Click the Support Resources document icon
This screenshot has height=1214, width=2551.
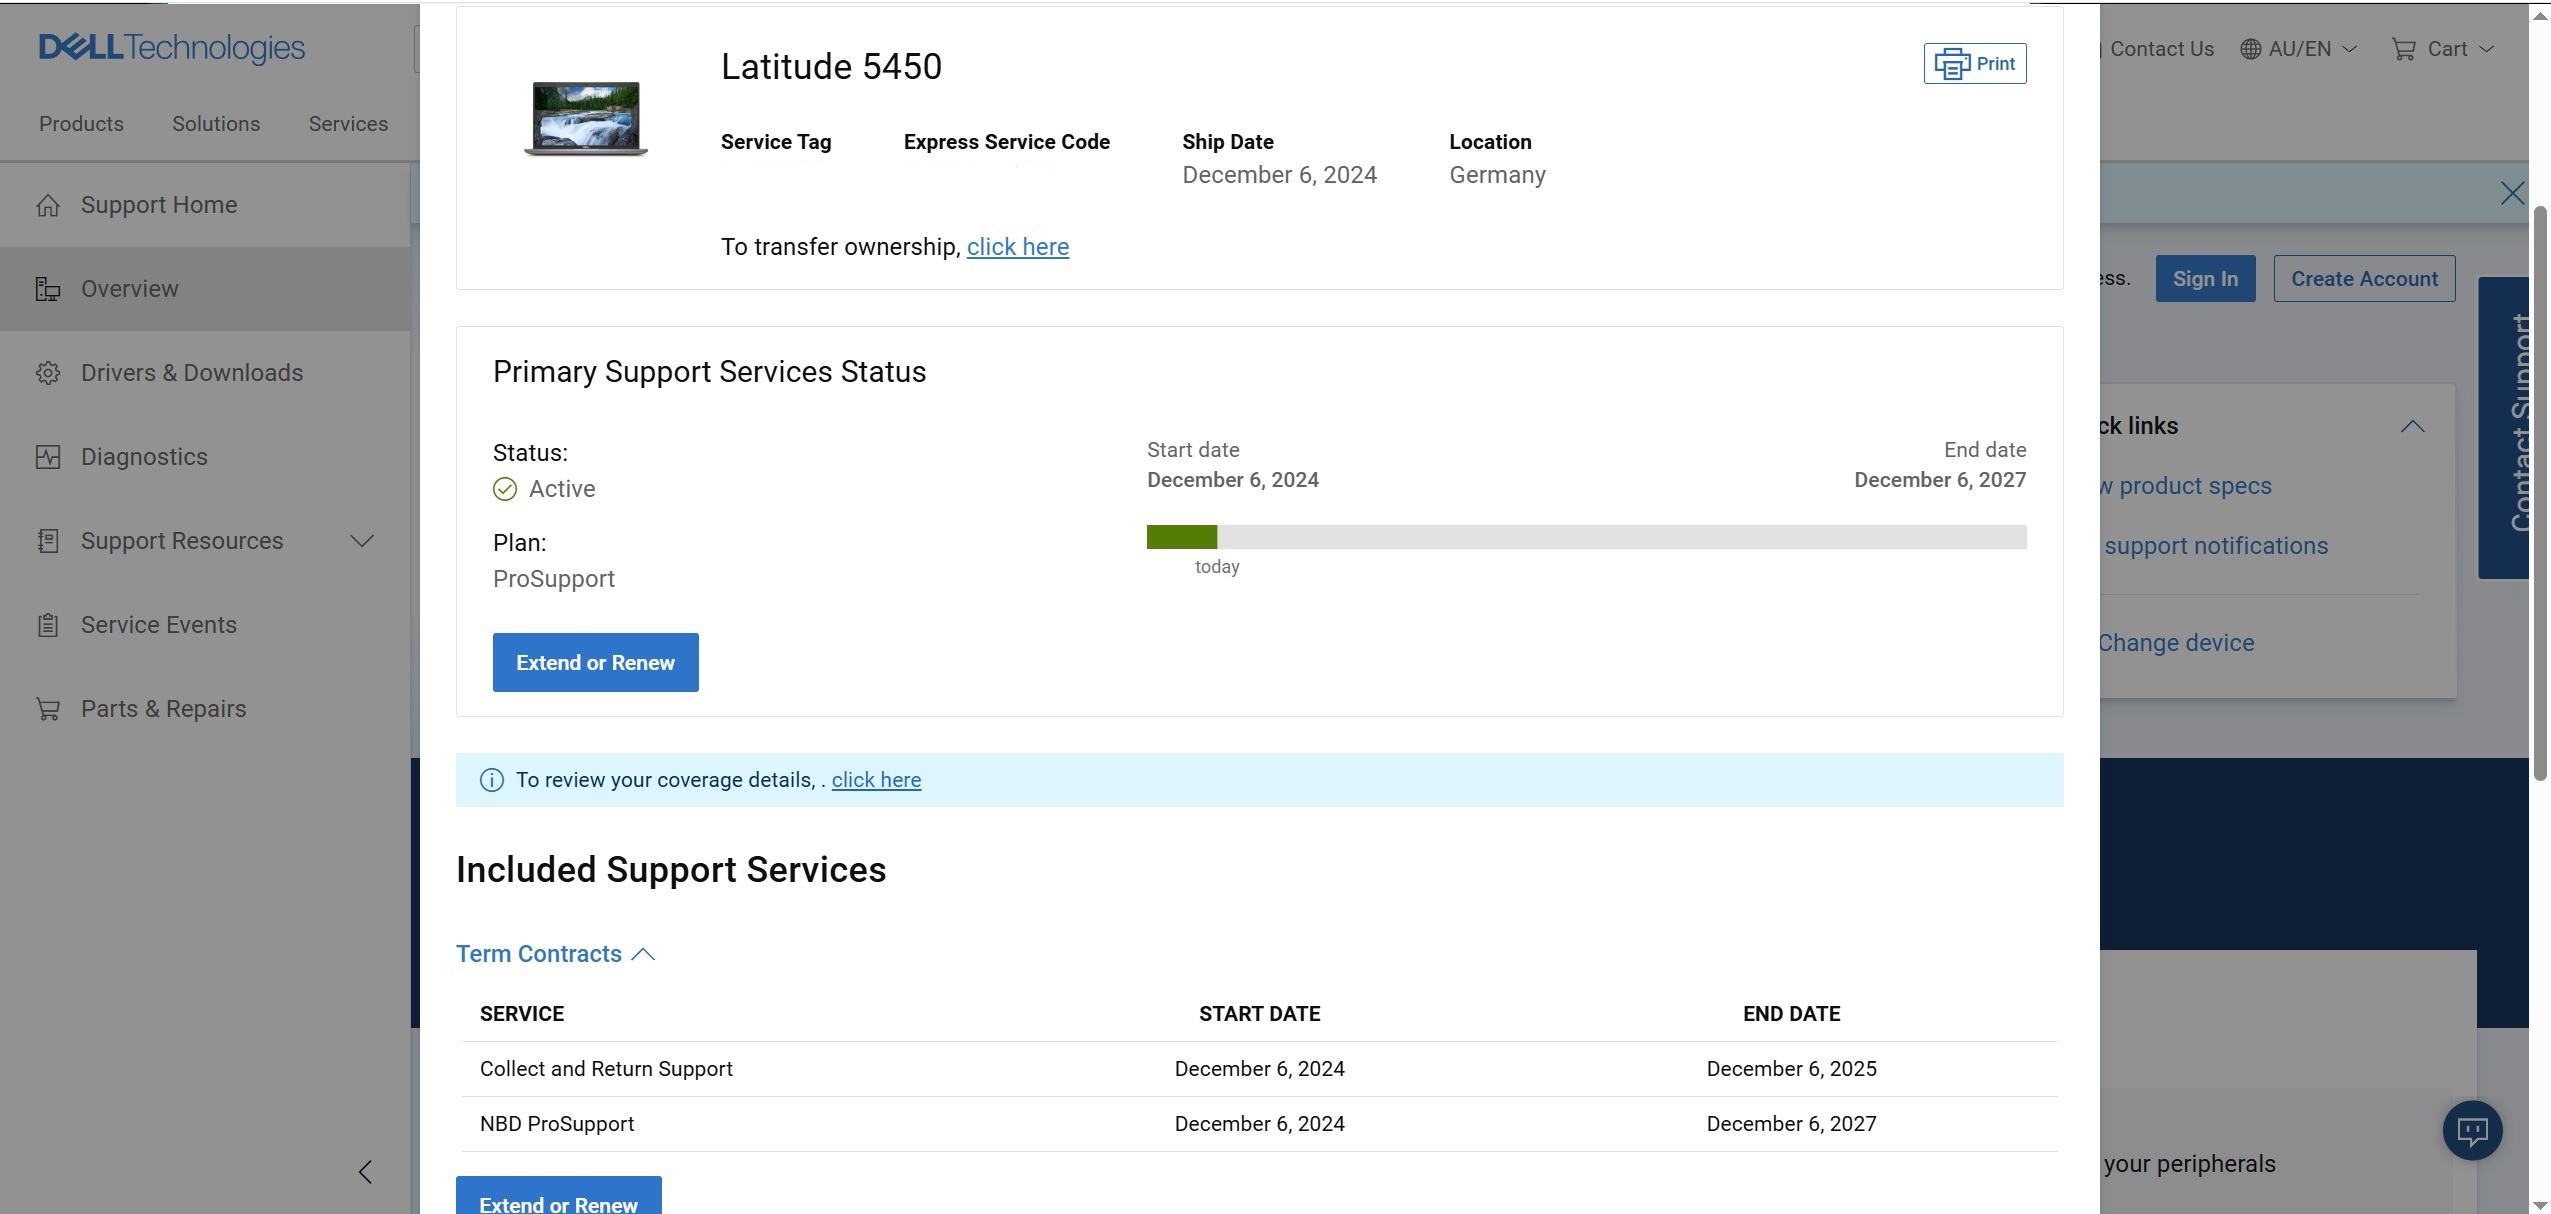pos(48,541)
